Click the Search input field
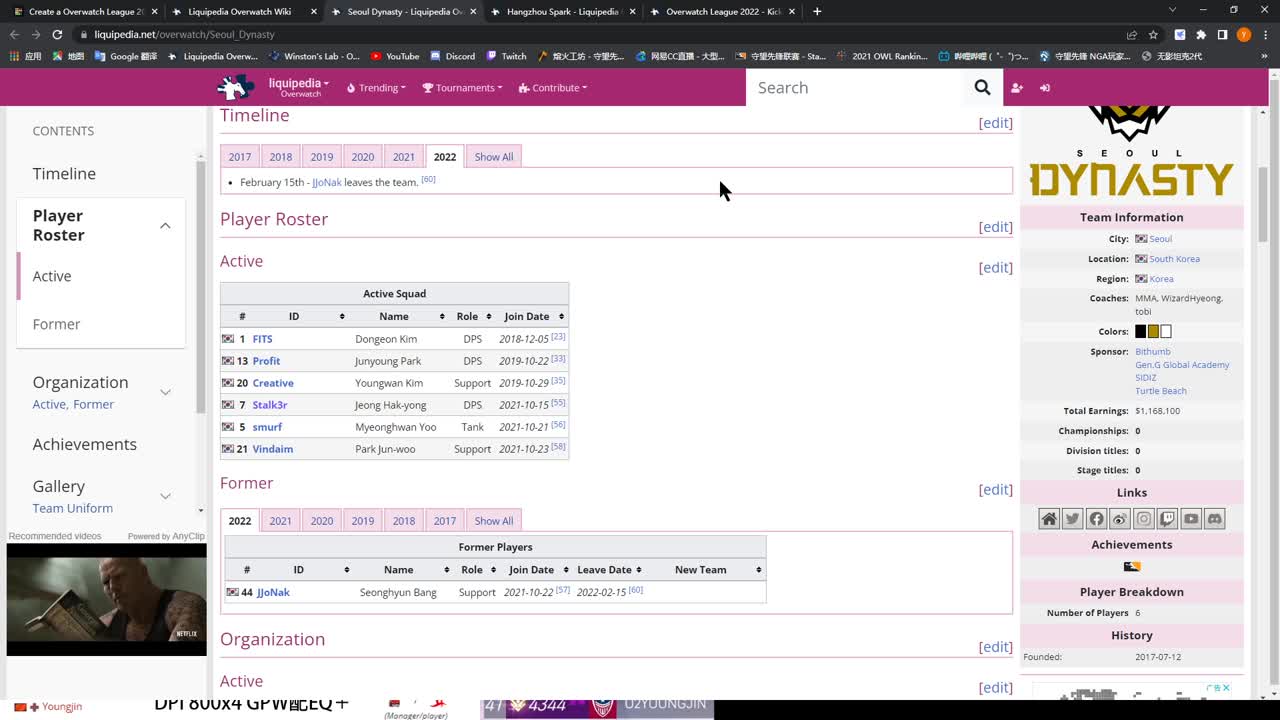Viewport: 1280px width, 720px height. pos(855,88)
